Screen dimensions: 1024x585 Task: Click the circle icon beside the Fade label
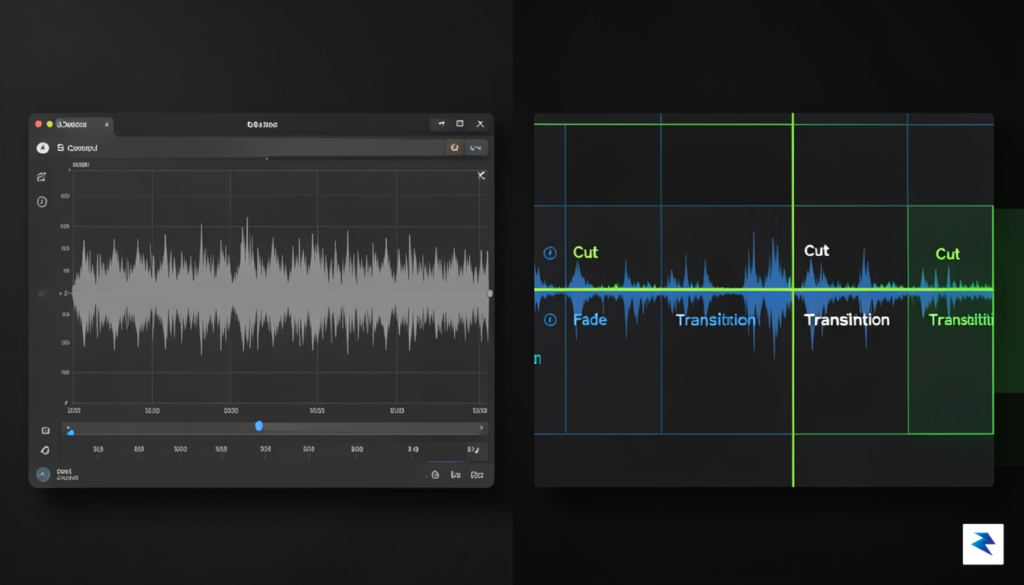[550, 319]
